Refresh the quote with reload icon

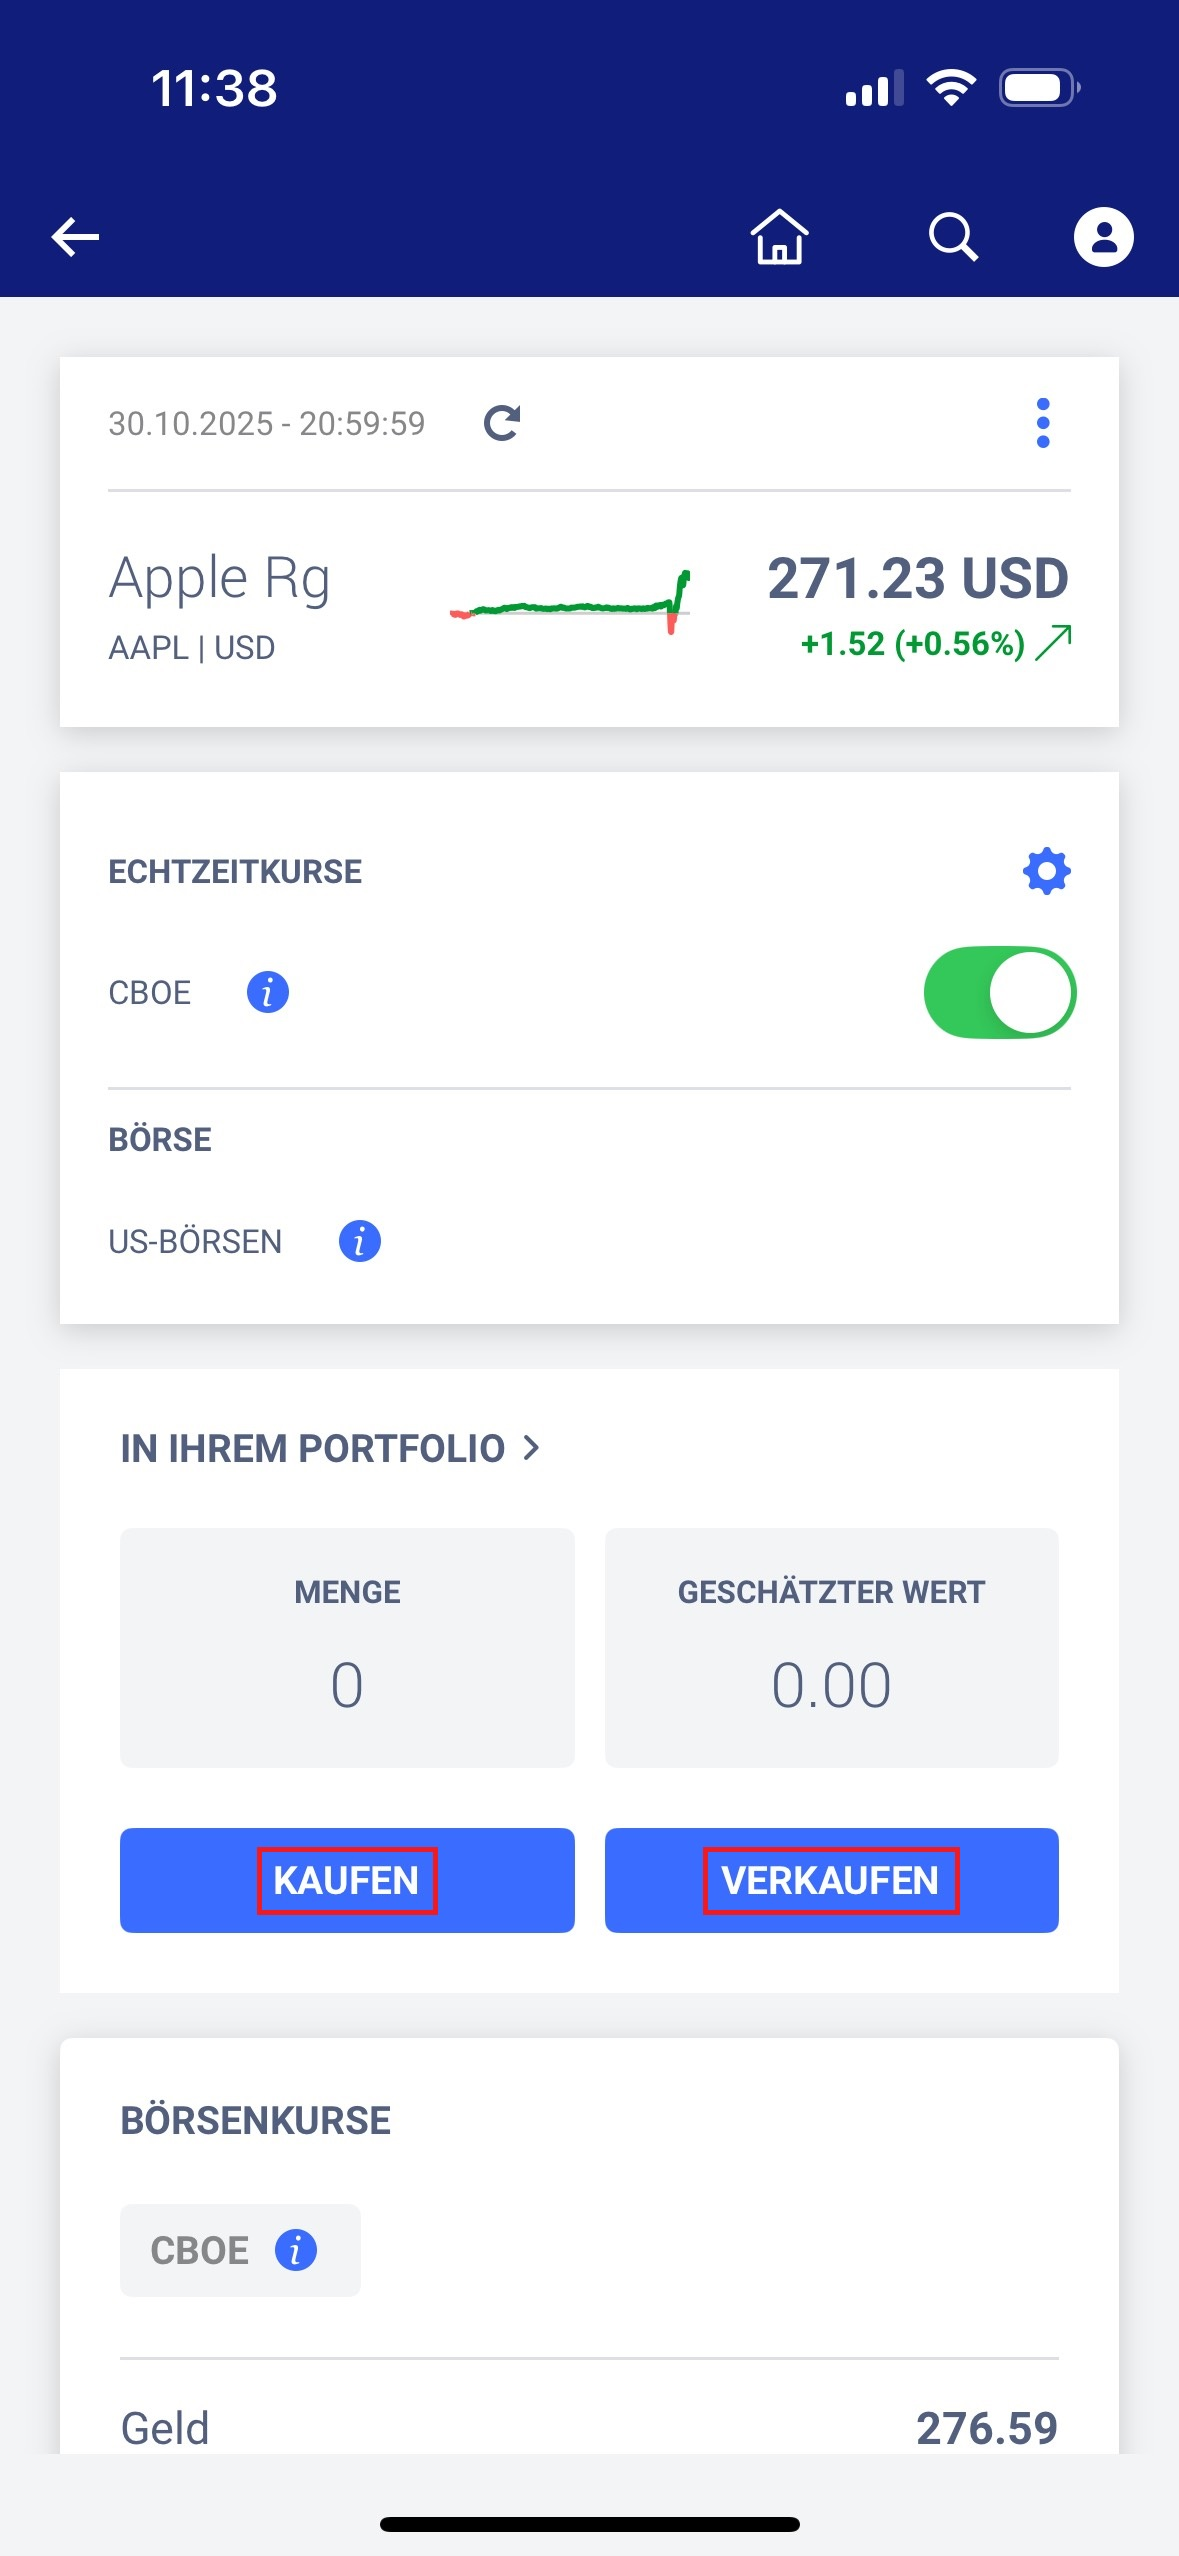point(502,423)
